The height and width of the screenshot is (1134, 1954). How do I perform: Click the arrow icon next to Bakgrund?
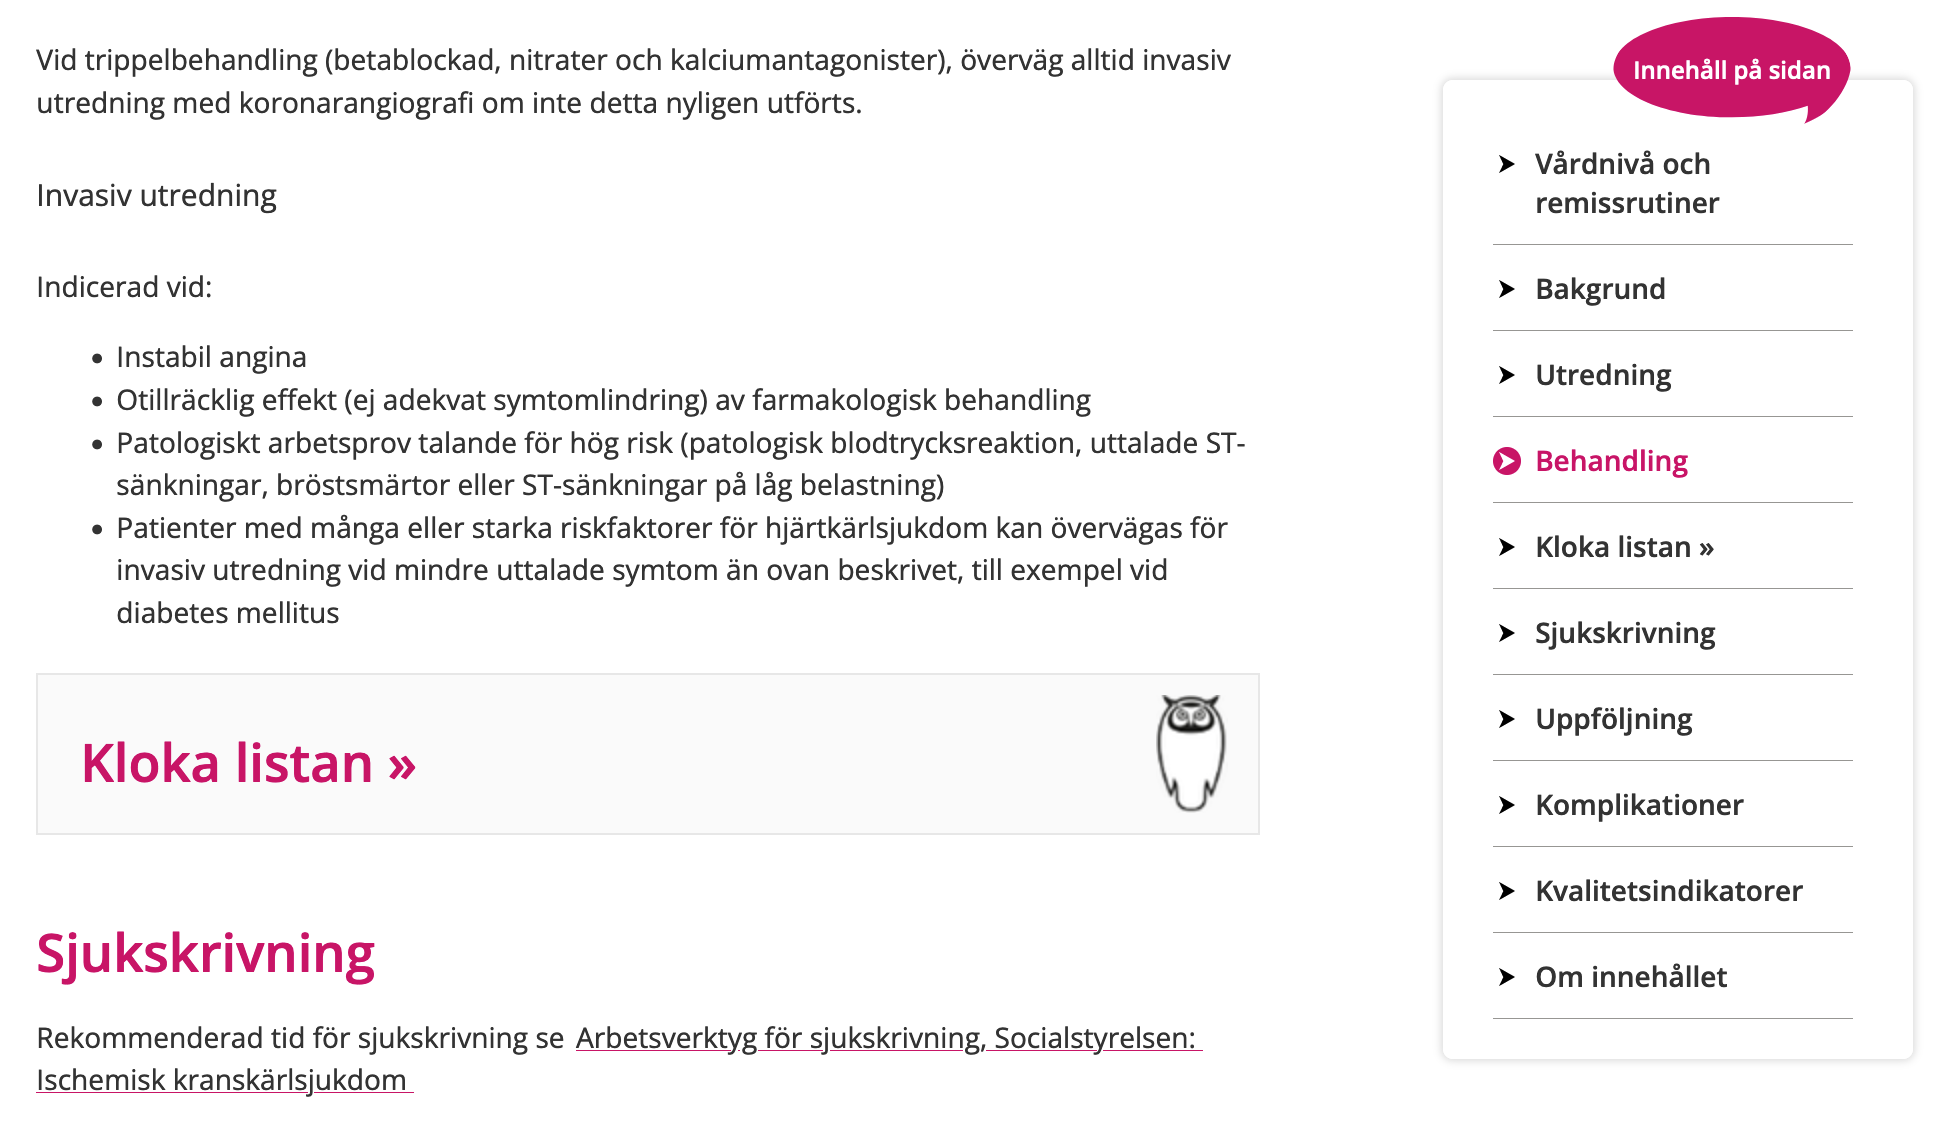(1507, 289)
